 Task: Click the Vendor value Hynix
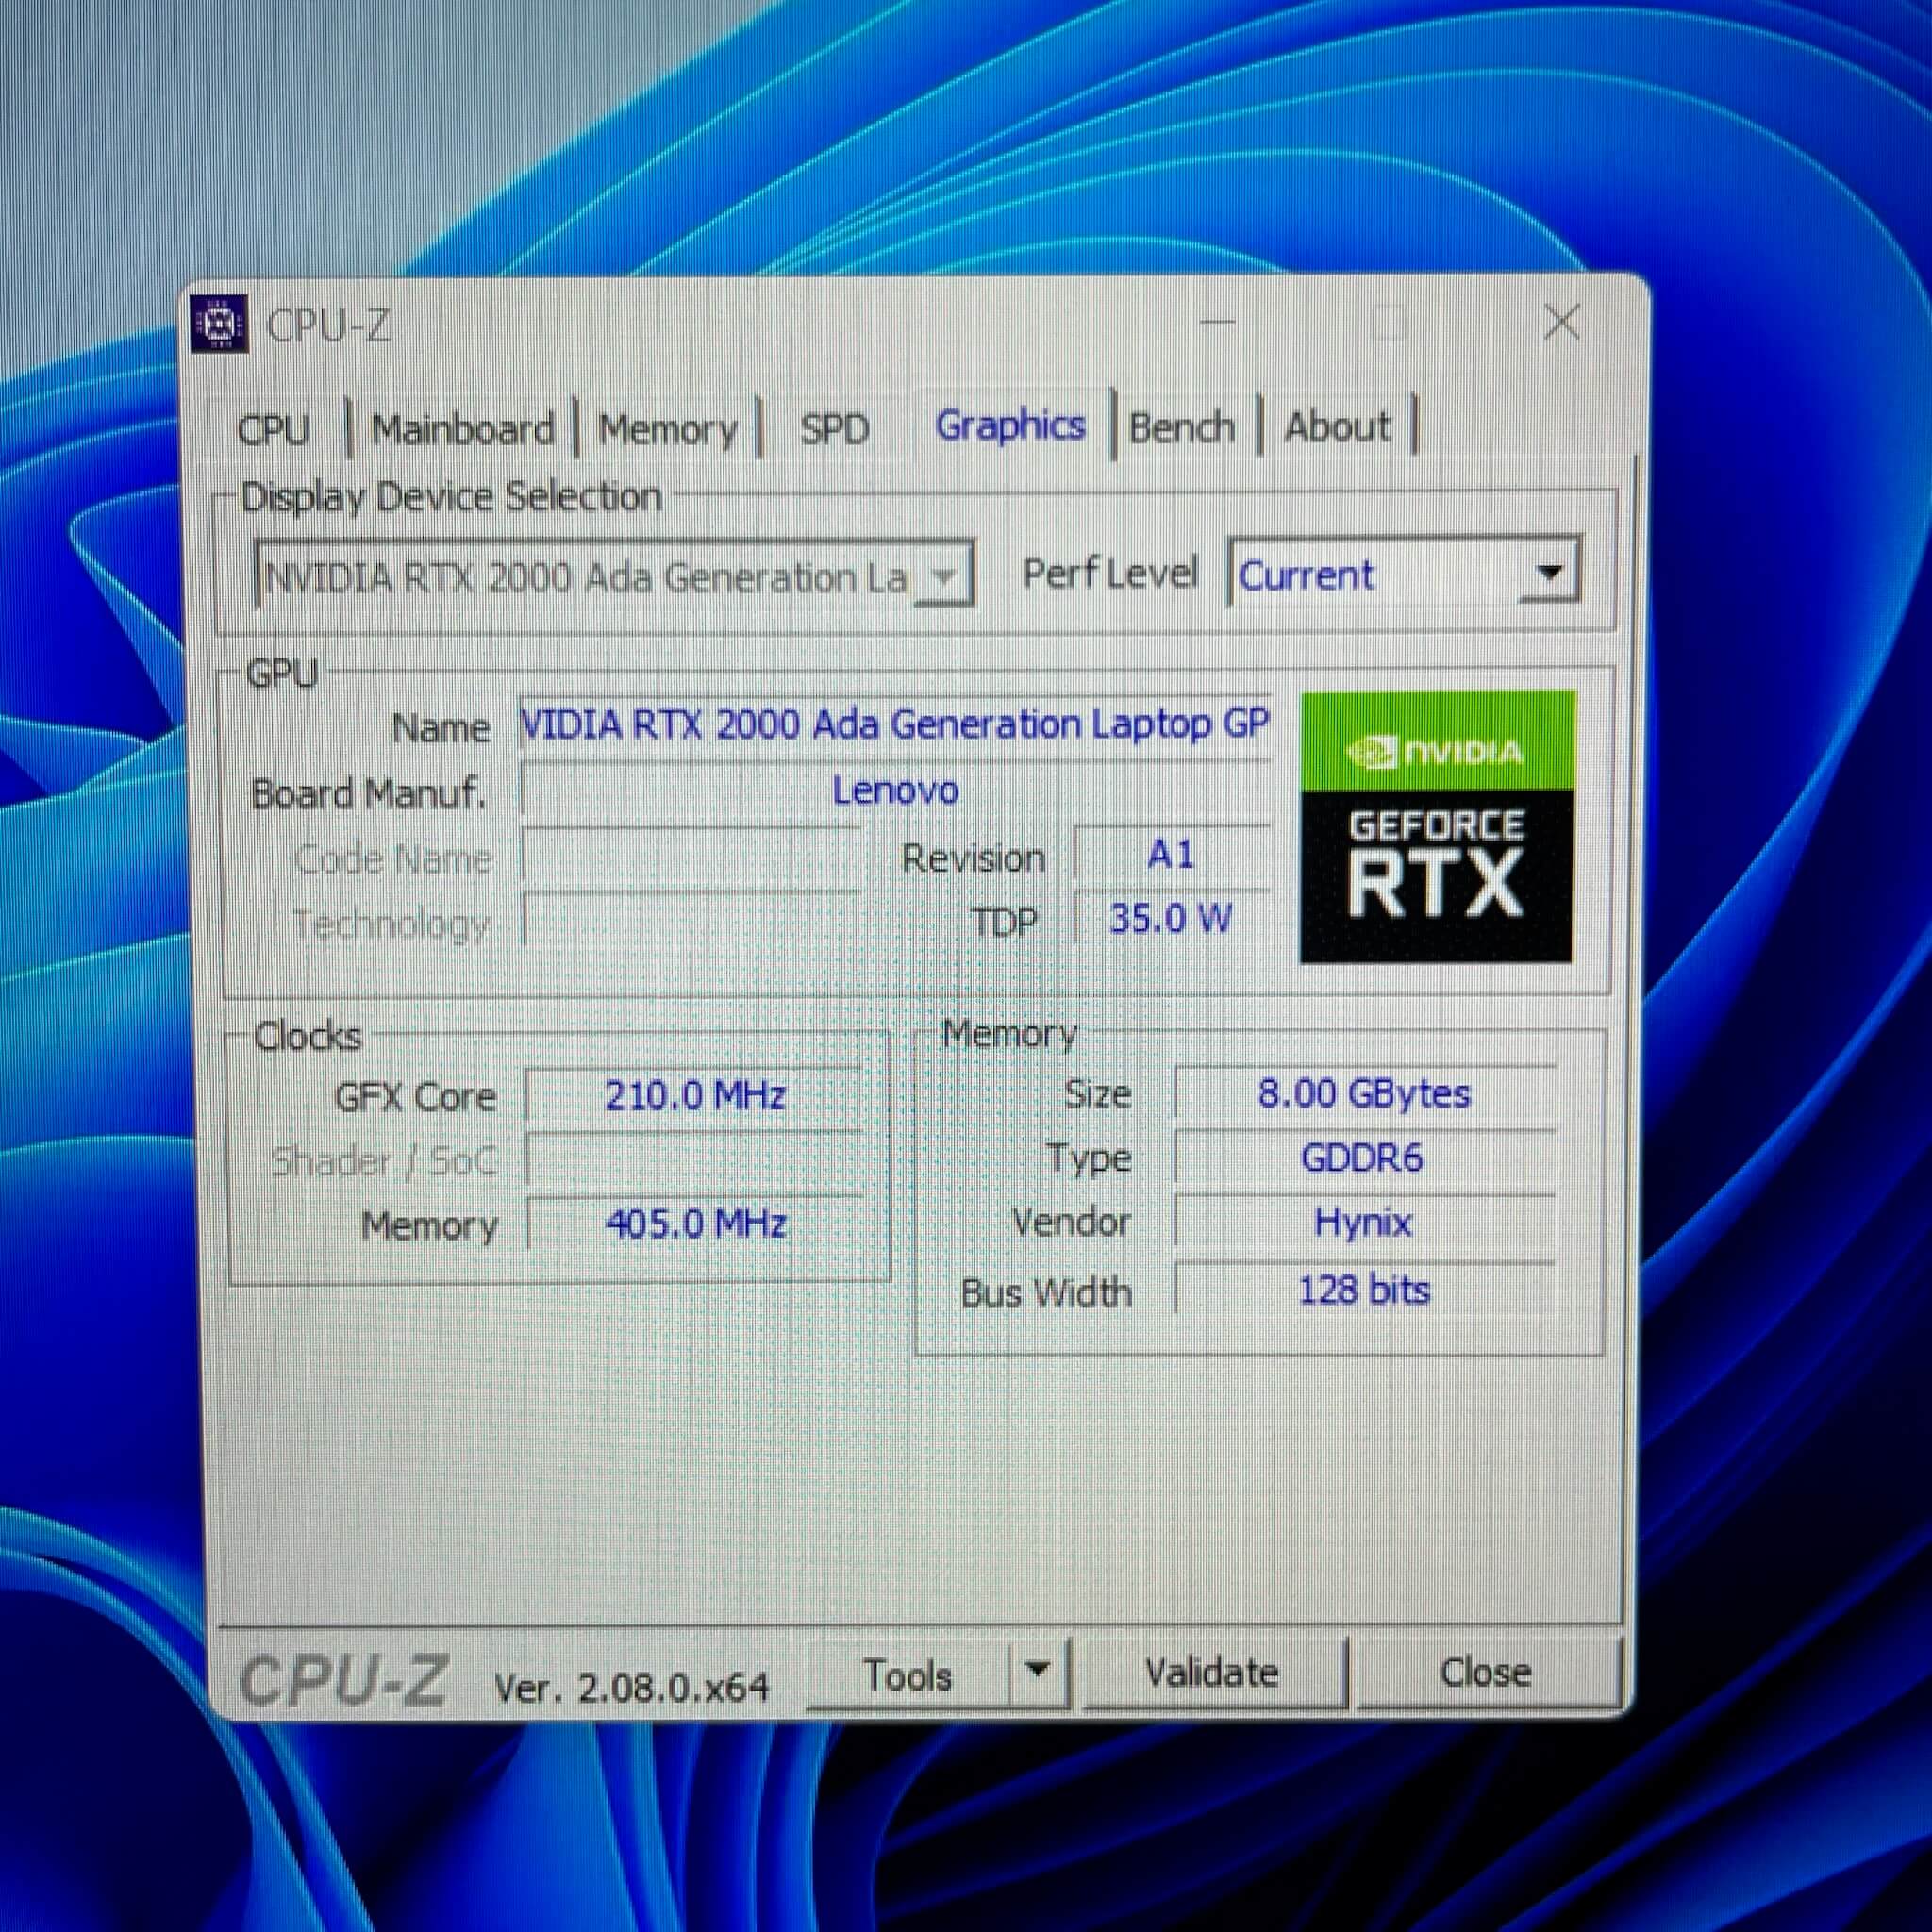tap(1364, 1222)
